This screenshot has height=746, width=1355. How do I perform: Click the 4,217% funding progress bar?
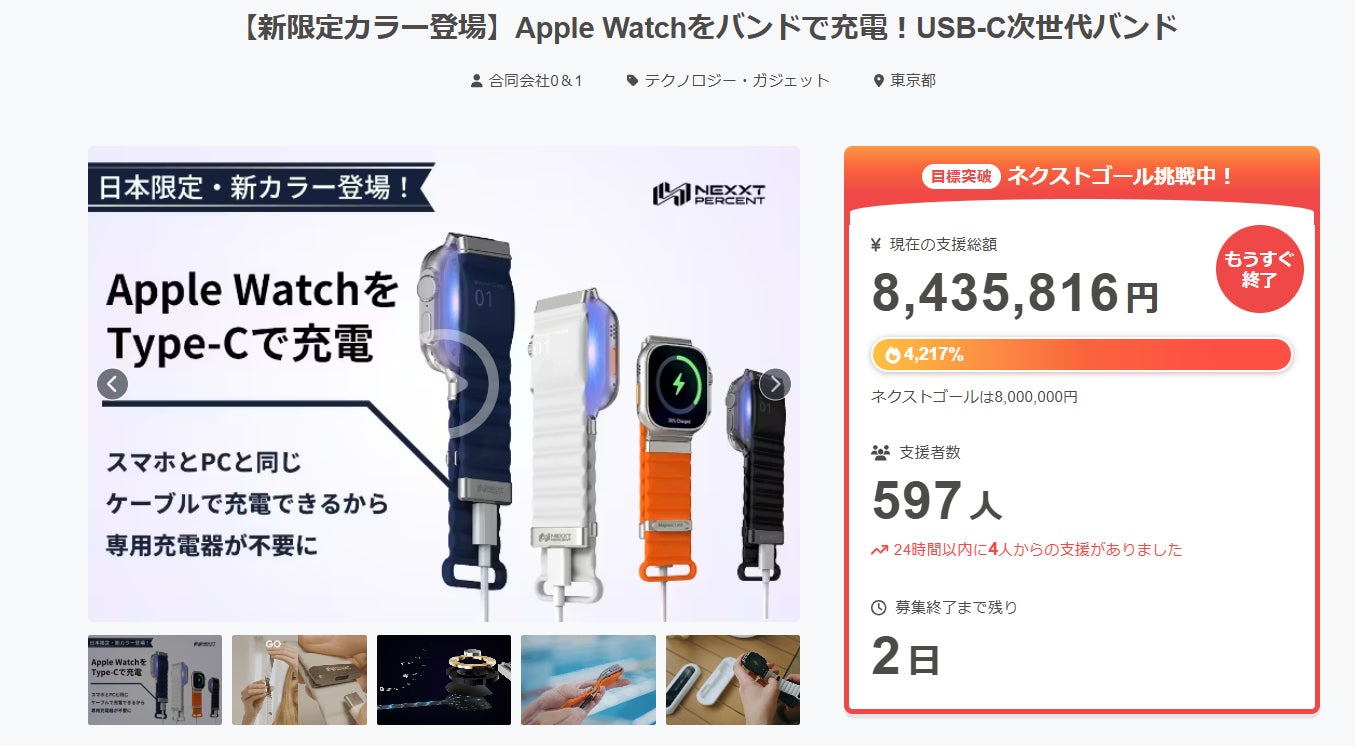point(1082,355)
